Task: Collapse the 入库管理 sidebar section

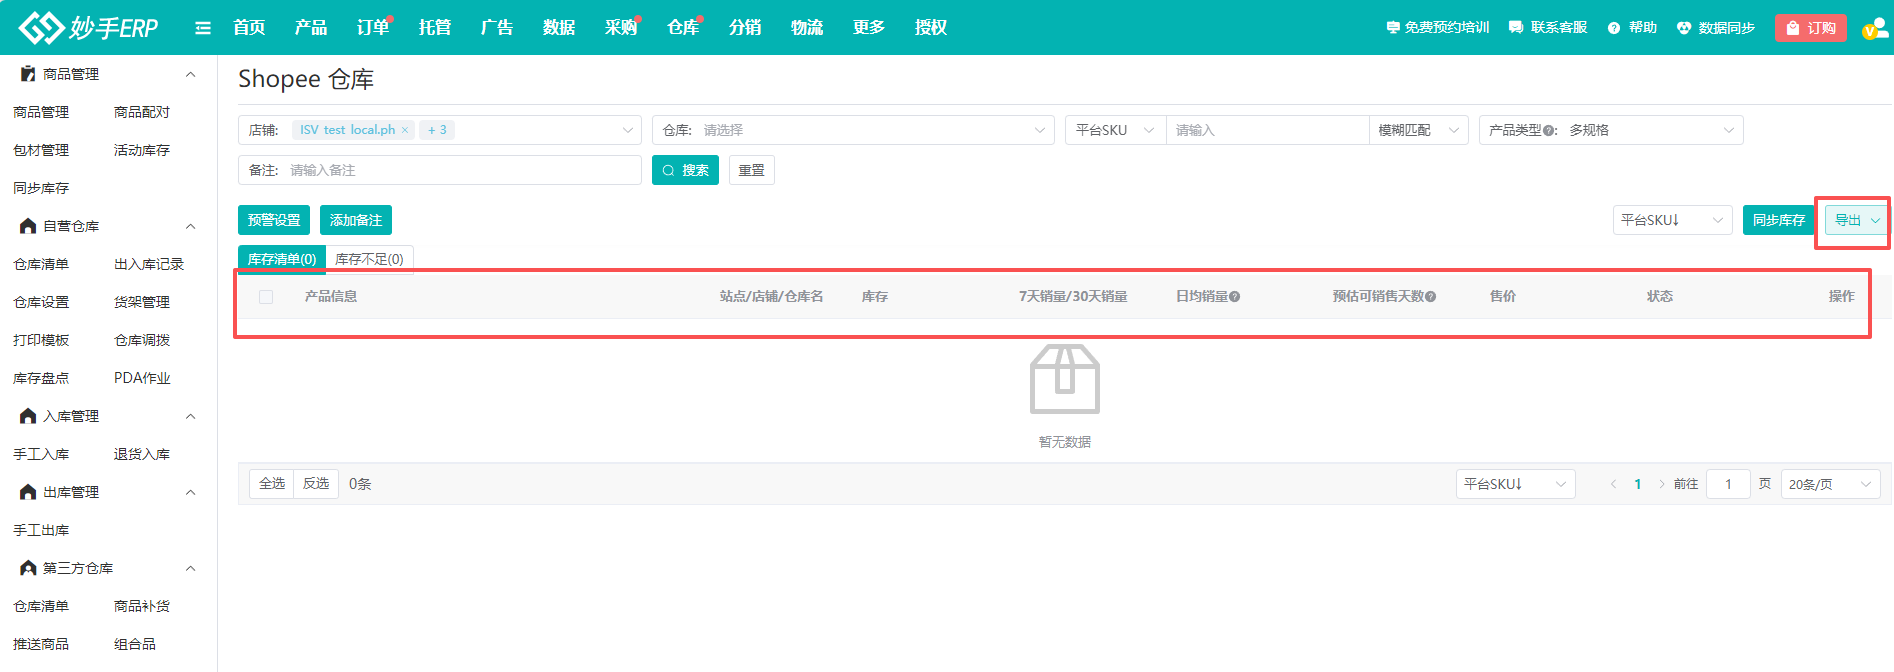Action: [x=191, y=416]
